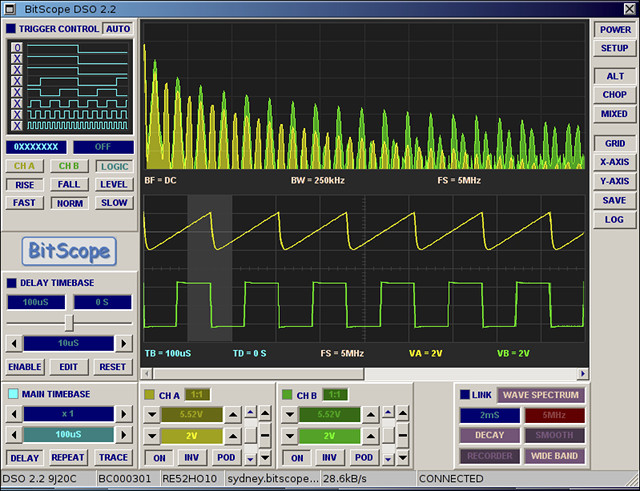Select ALT display mode
640x491 pixels.
pyautogui.click(x=615, y=76)
